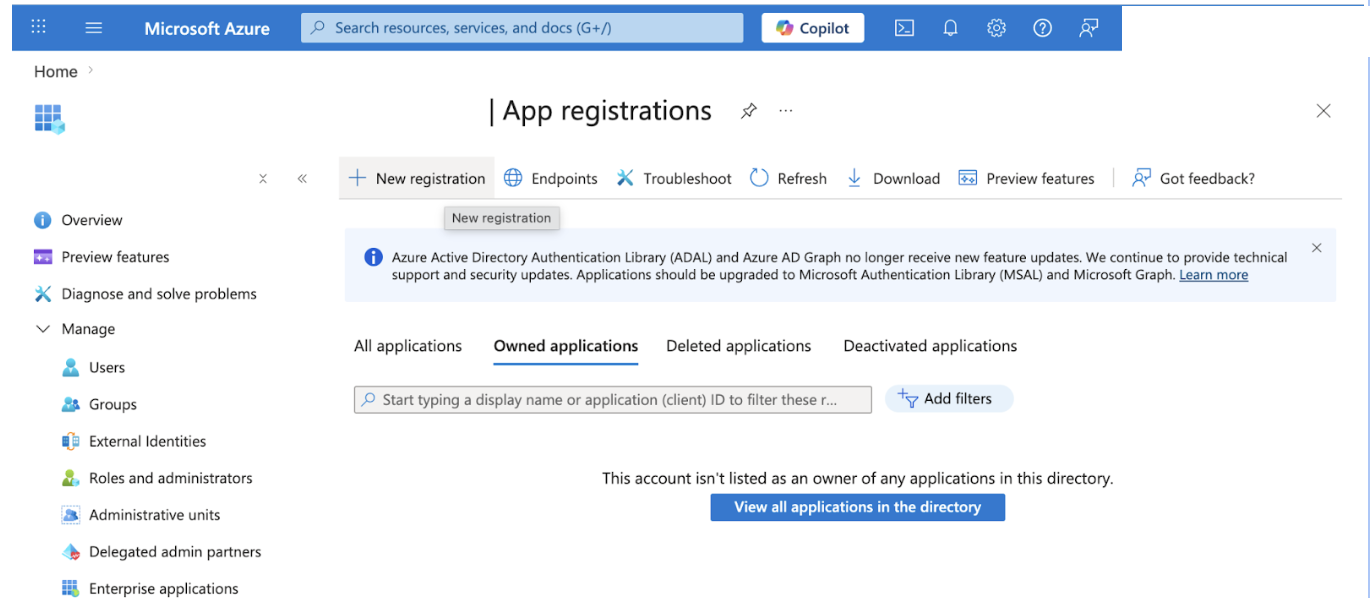Open Users under Manage
The width and height of the screenshot is (1370, 598).
click(x=107, y=367)
